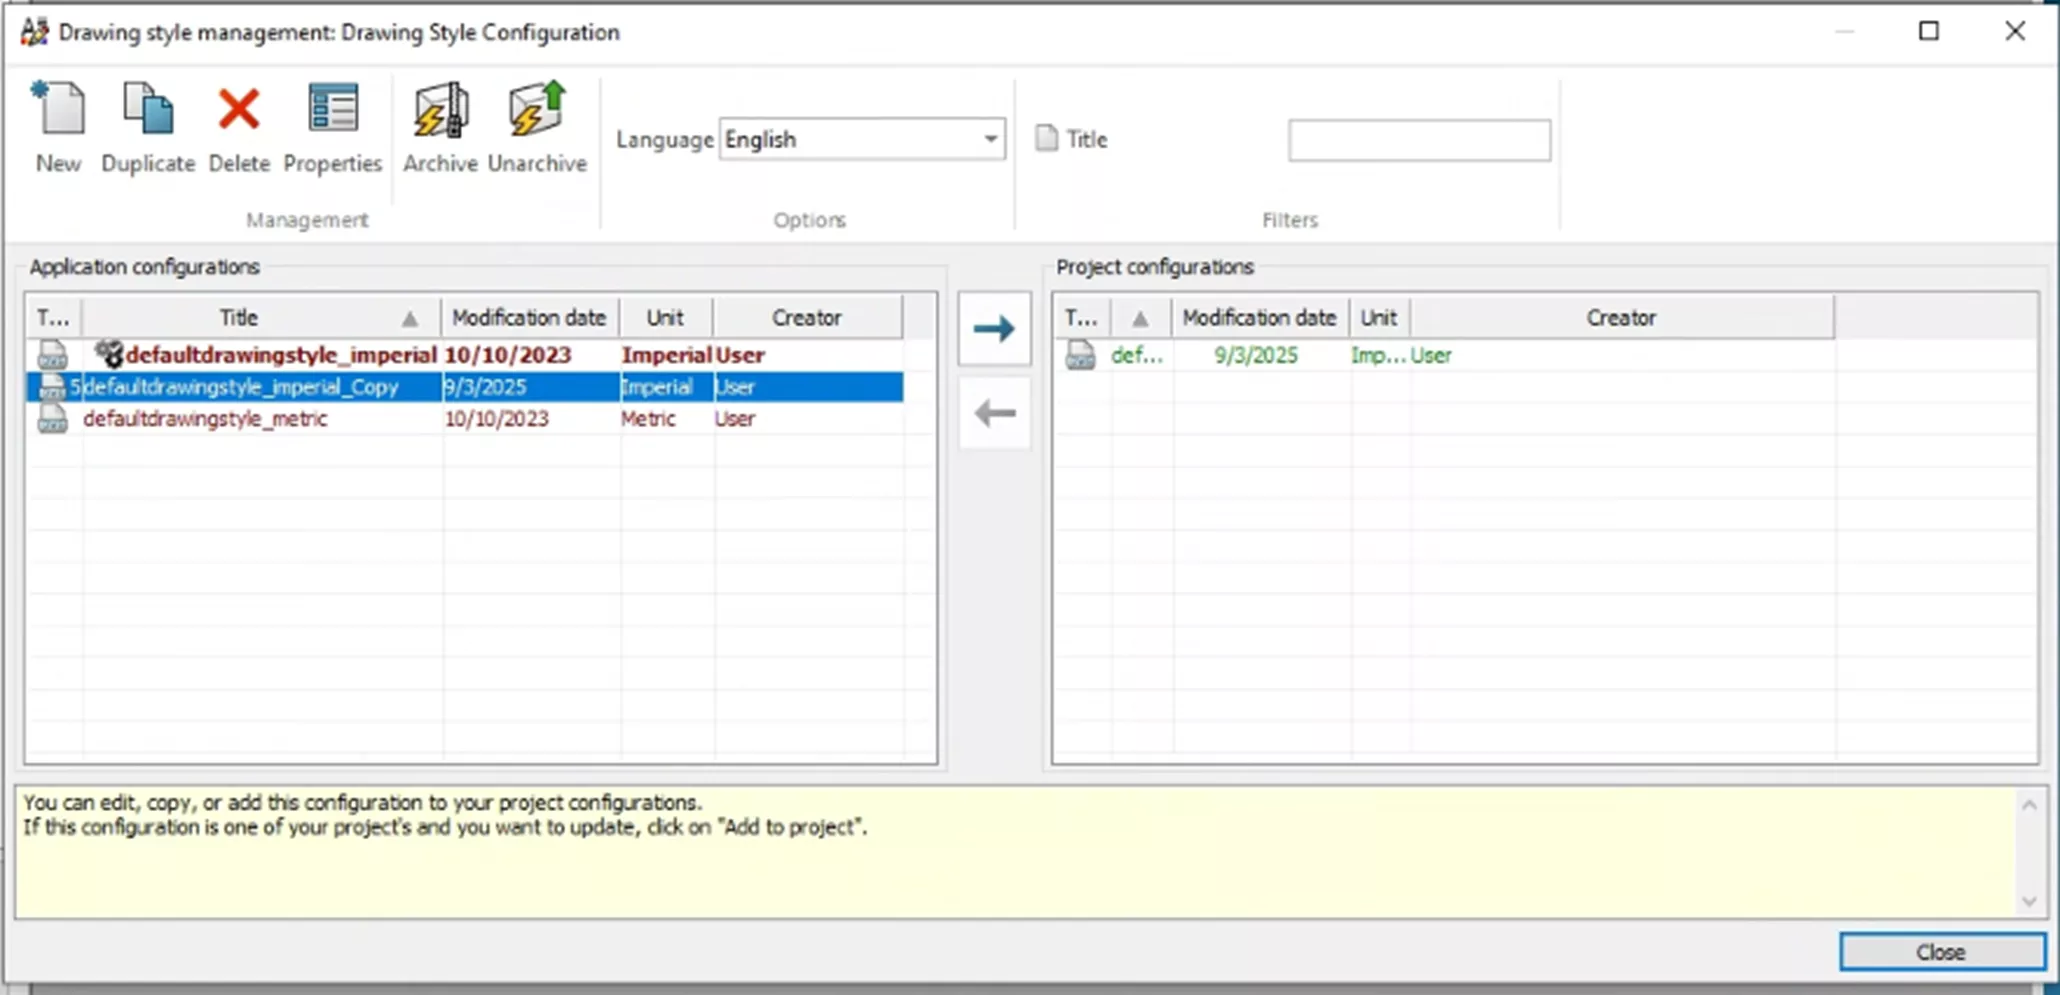This screenshot has height=995, width=2060.
Task: Select defaultdrawingstyle_metric configuration row
Action: pyautogui.click(x=205, y=419)
